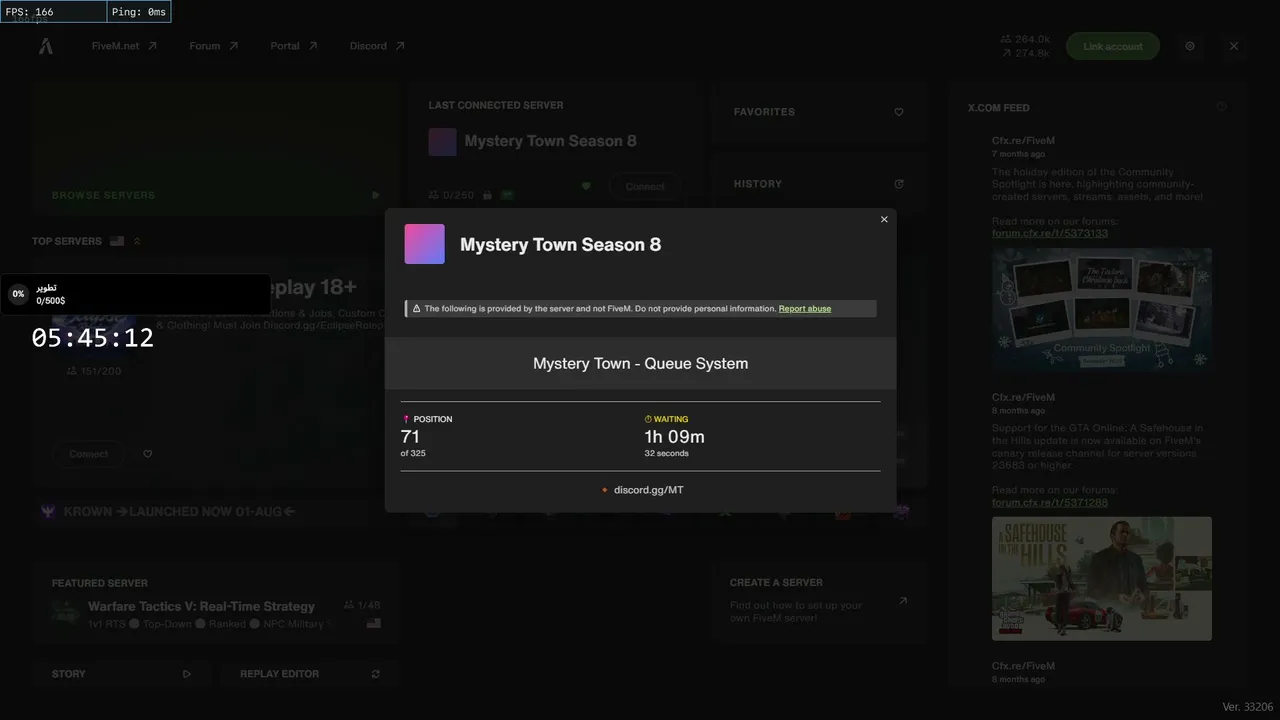Favorite the Eclipse Roleplay server heart
The width and height of the screenshot is (1280, 720).
click(x=148, y=454)
